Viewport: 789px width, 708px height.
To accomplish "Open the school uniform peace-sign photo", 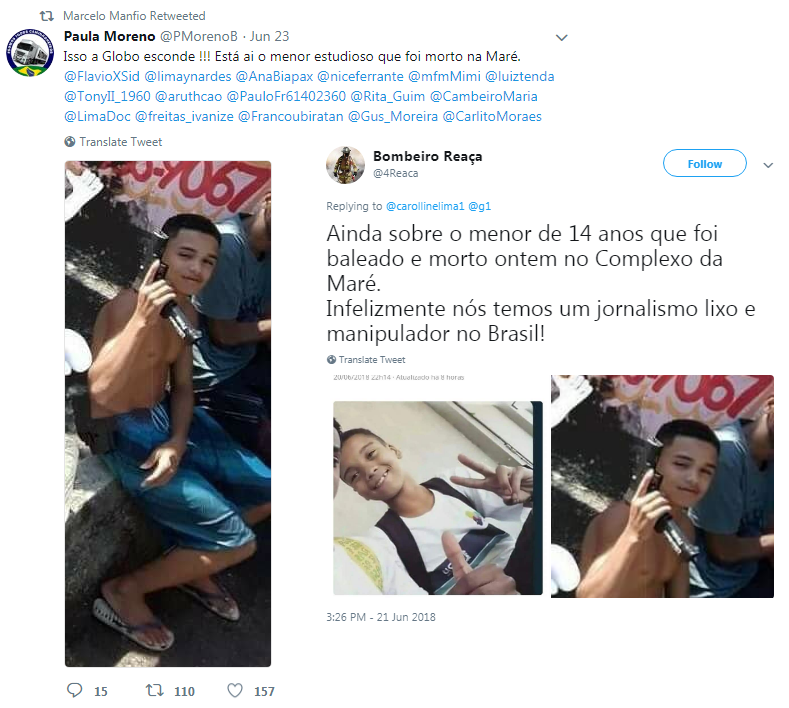I will coord(438,498).
